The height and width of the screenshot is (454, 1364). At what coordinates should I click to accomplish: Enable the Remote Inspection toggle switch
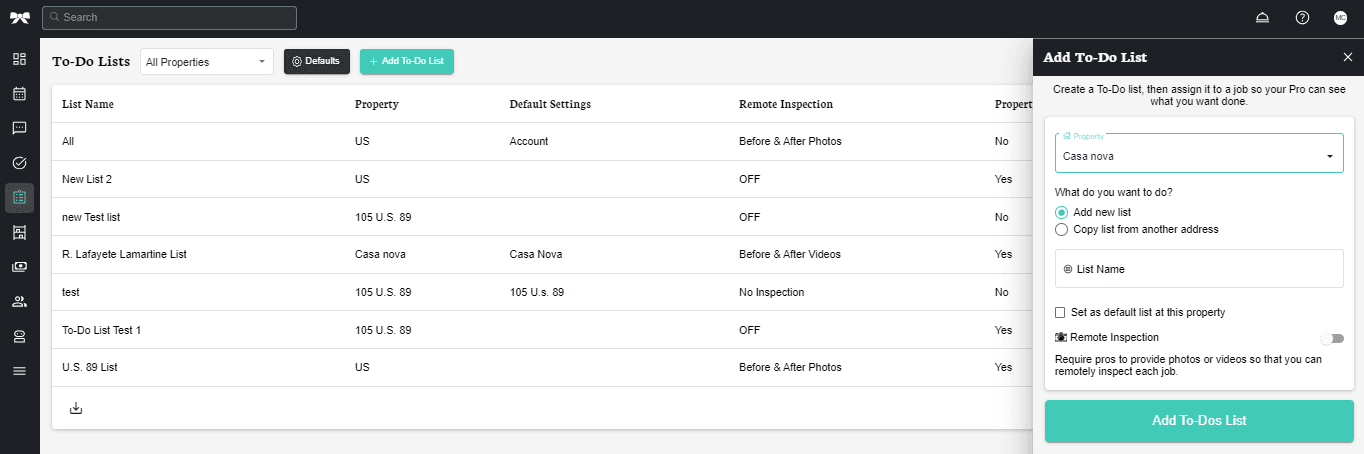coord(1331,338)
